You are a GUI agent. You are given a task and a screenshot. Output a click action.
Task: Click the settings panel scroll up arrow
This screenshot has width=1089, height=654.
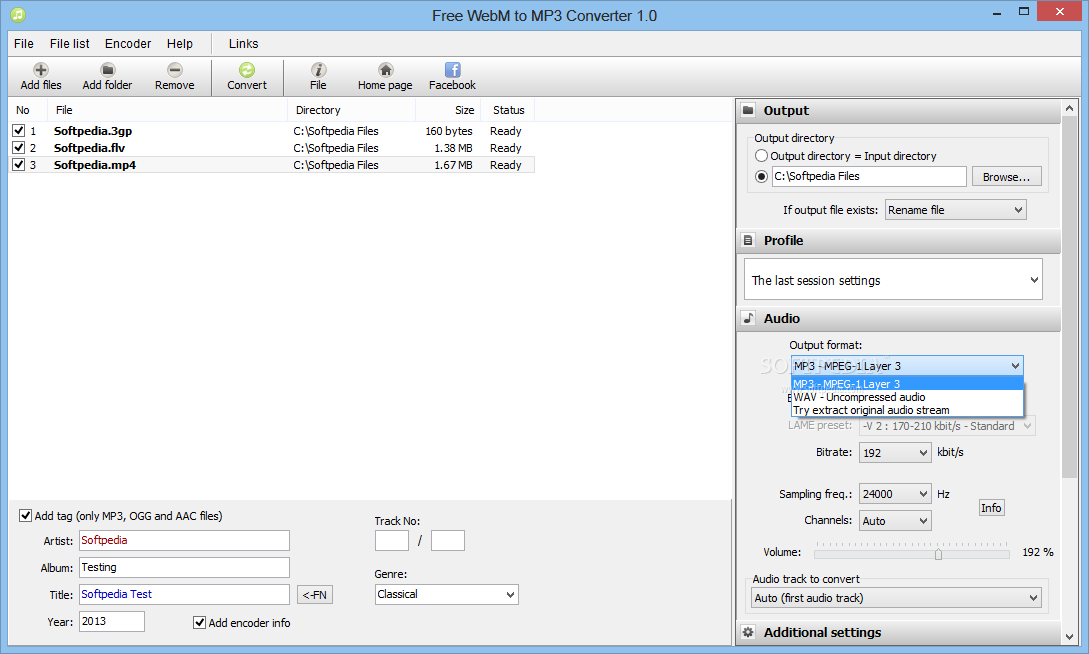click(x=1069, y=108)
